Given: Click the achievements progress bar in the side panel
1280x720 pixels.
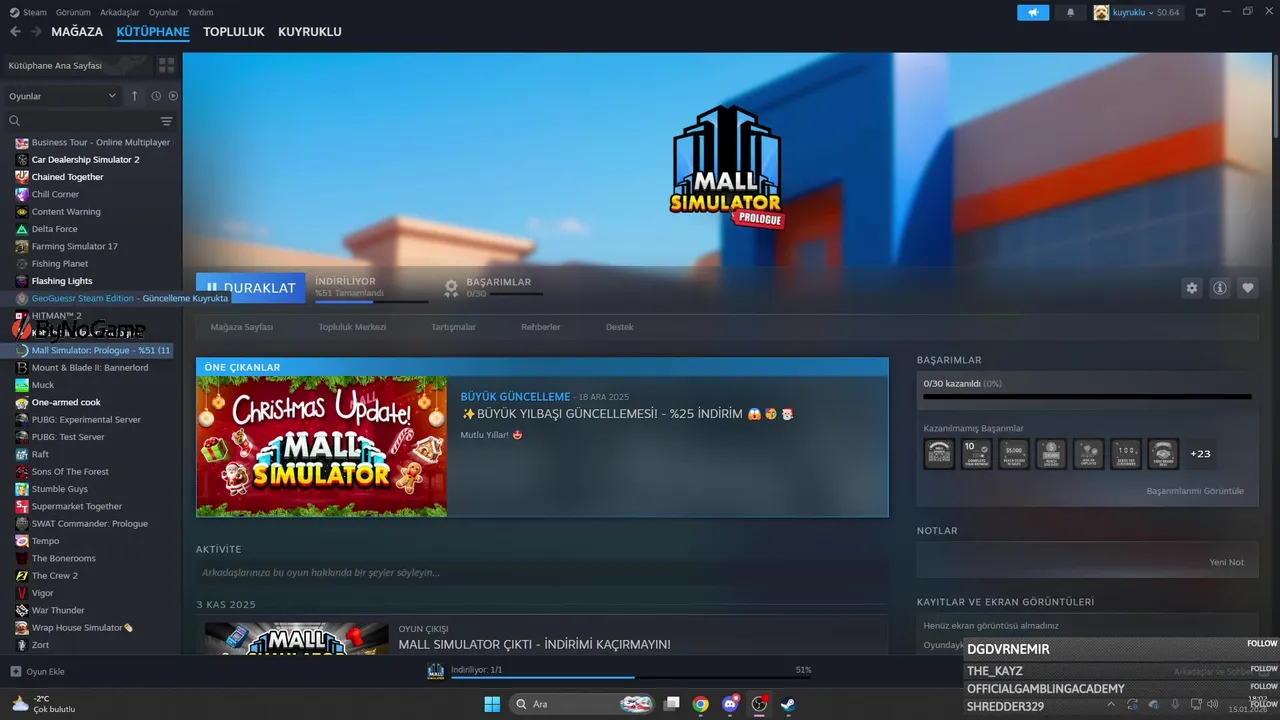Looking at the screenshot, I should pos(1087,397).
